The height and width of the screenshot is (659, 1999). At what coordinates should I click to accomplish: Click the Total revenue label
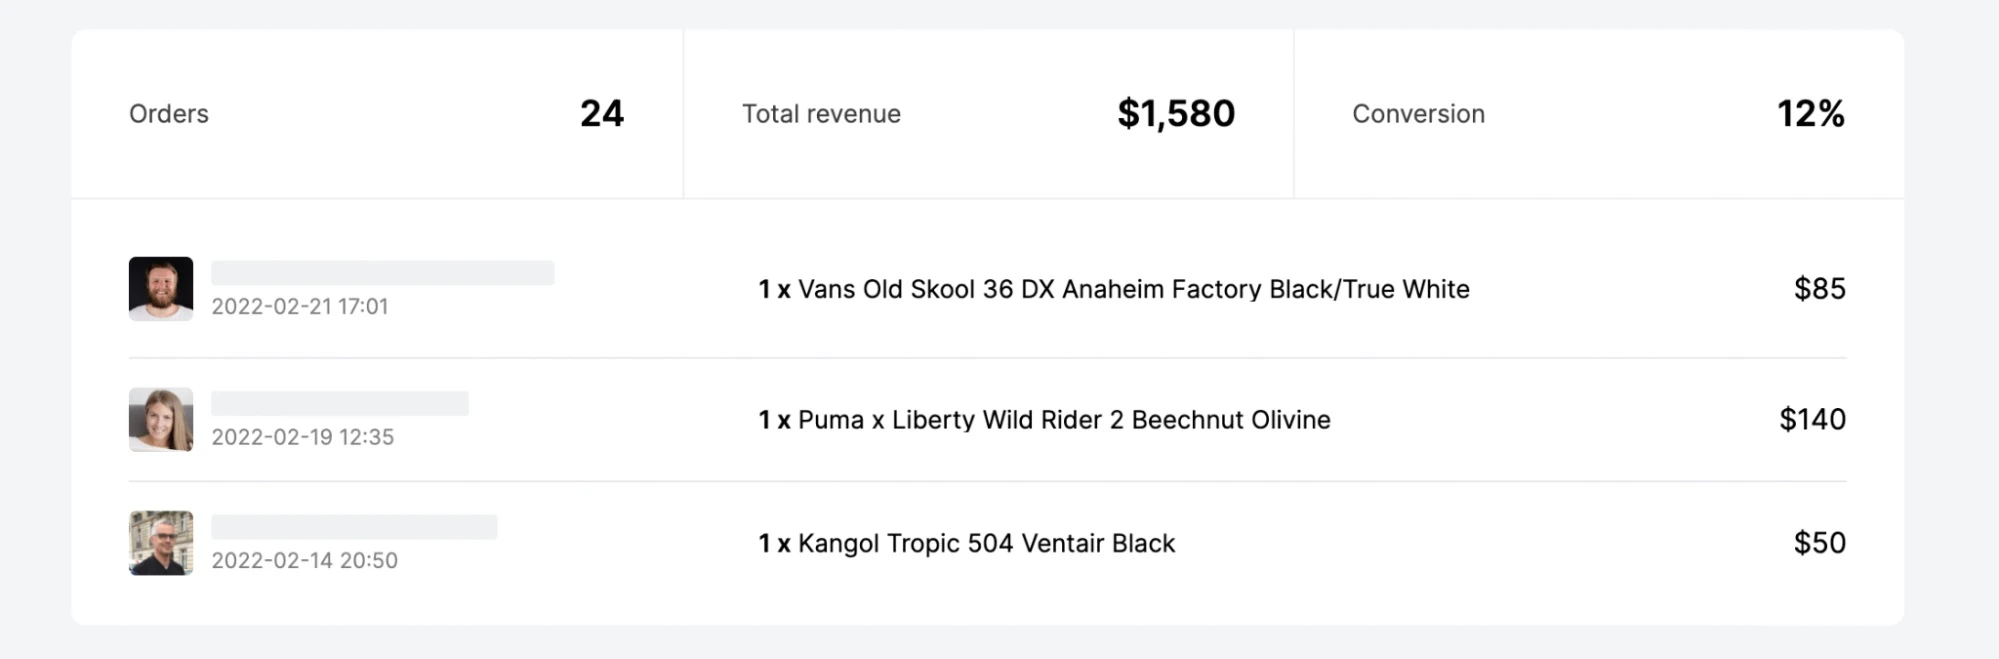coord(821,114)
